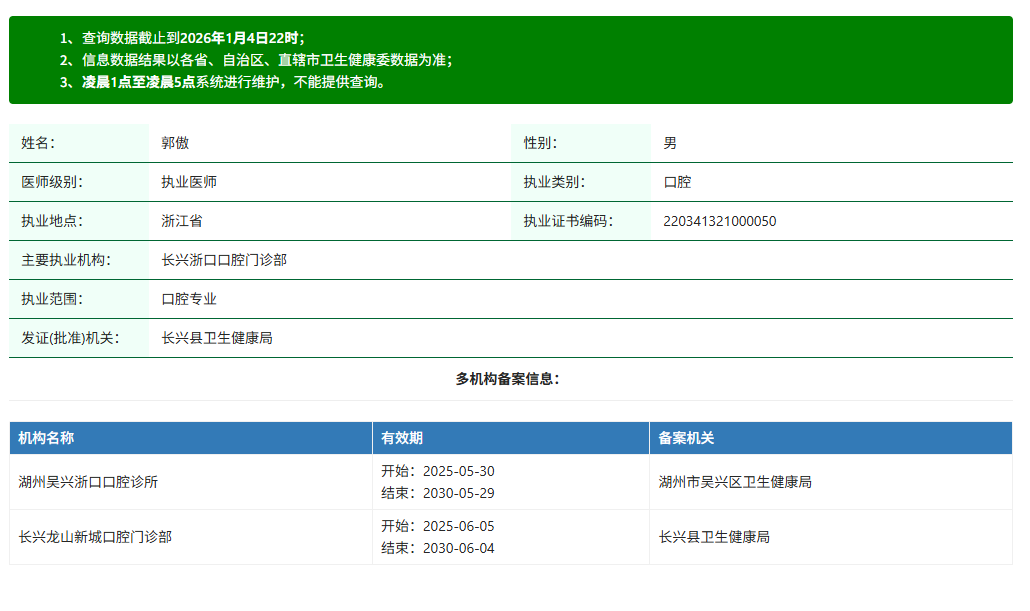Screen dimensions: 1030x611
Task: Click the 执业证书编码 field label
Action: 568,221
